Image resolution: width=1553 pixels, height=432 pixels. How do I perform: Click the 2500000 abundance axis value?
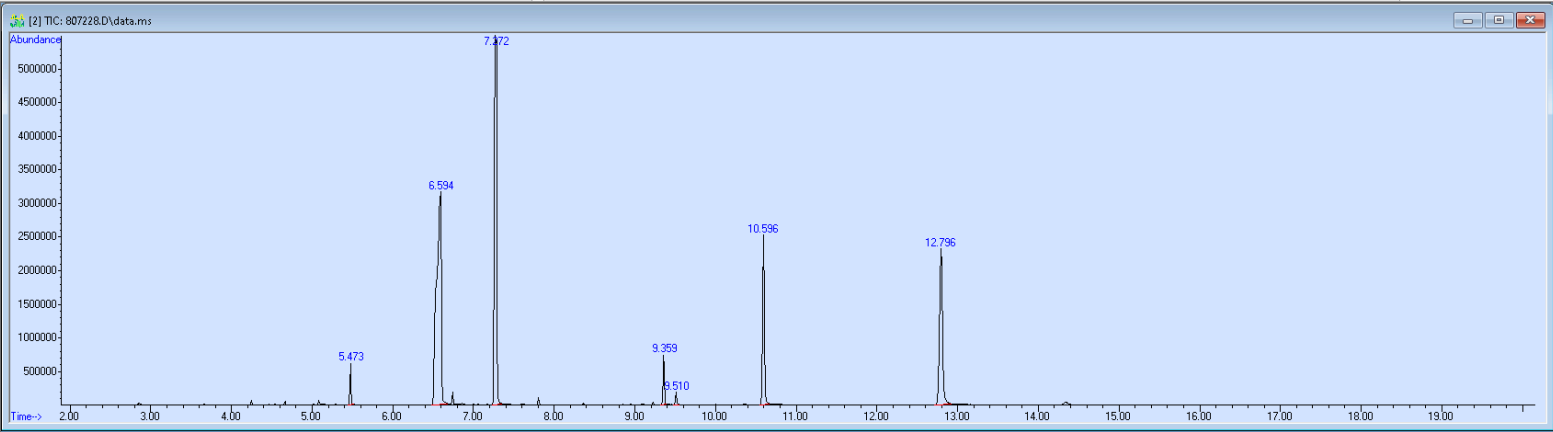[x=35, y=237]
